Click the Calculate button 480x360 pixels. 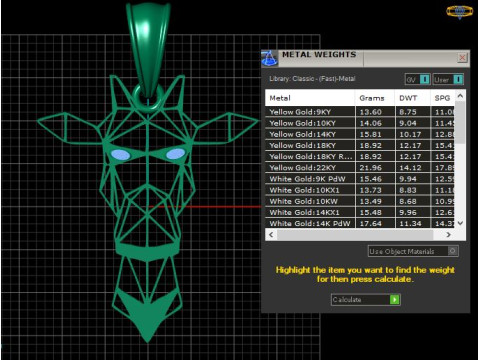[x=366, y=299]
